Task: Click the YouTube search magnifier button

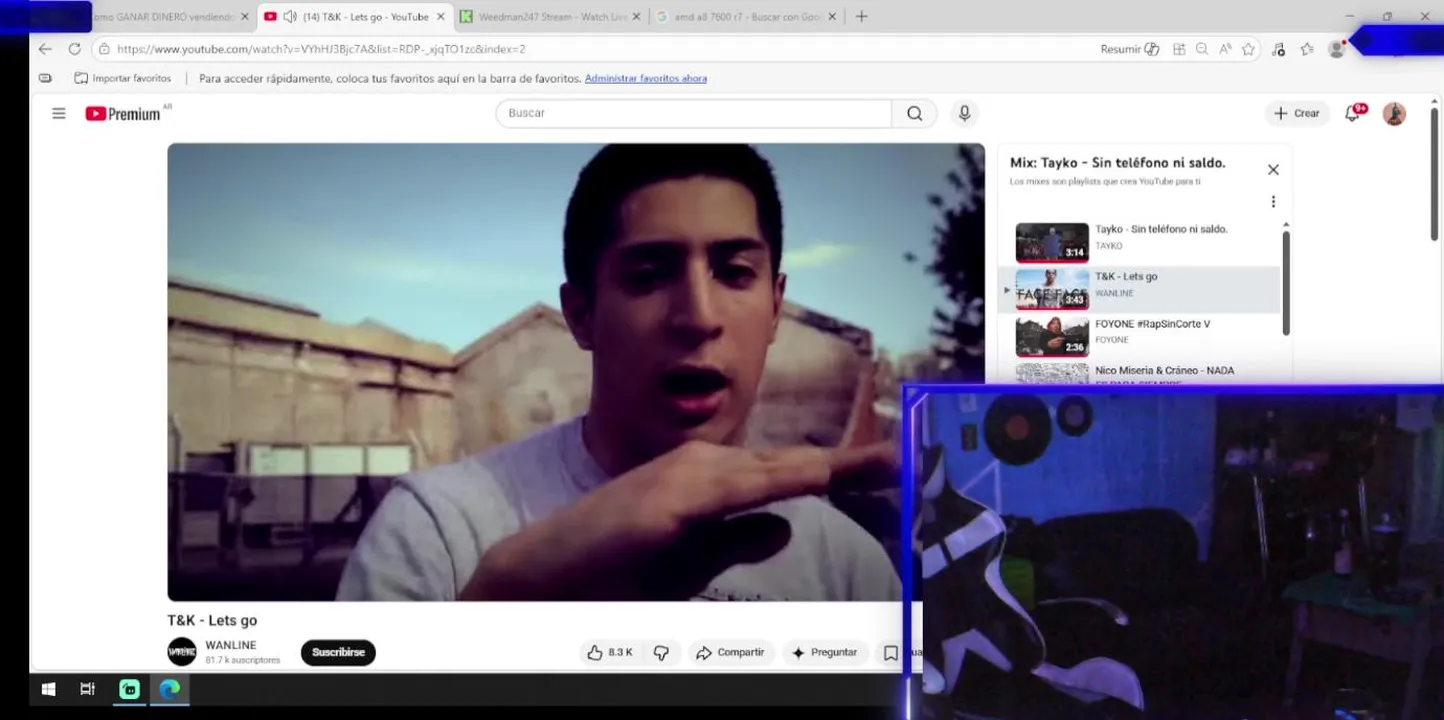Action: point(914,113)
